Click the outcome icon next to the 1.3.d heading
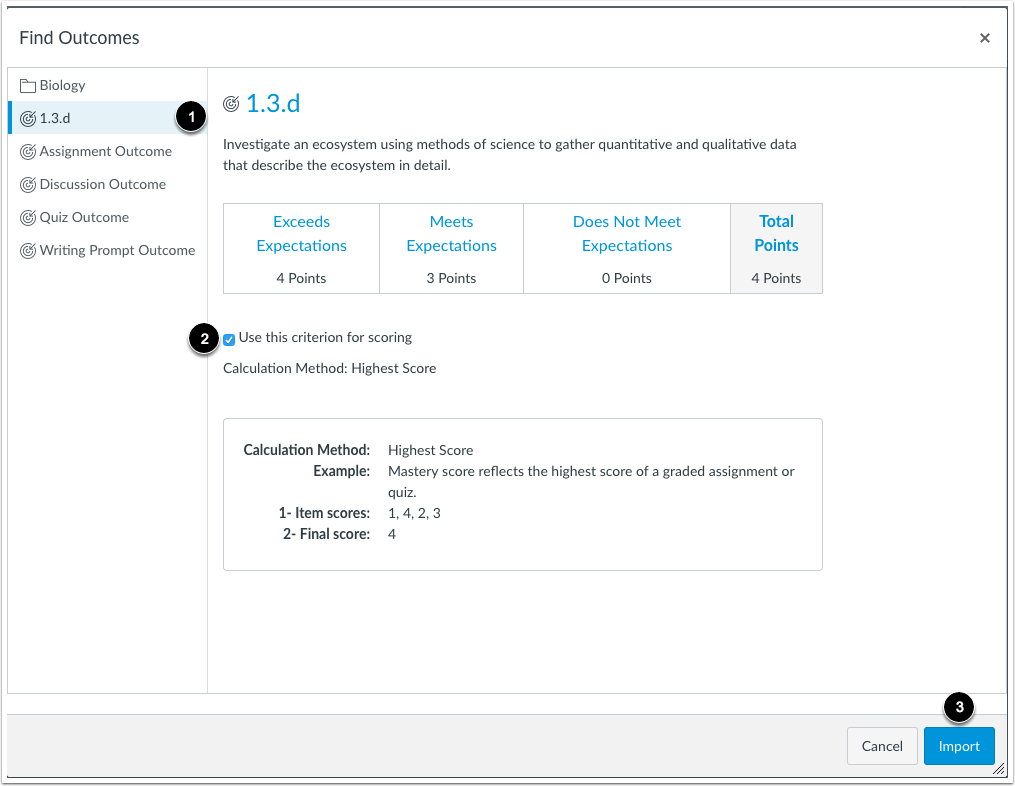The image size is (1015, 786). [x=231, y=104]
